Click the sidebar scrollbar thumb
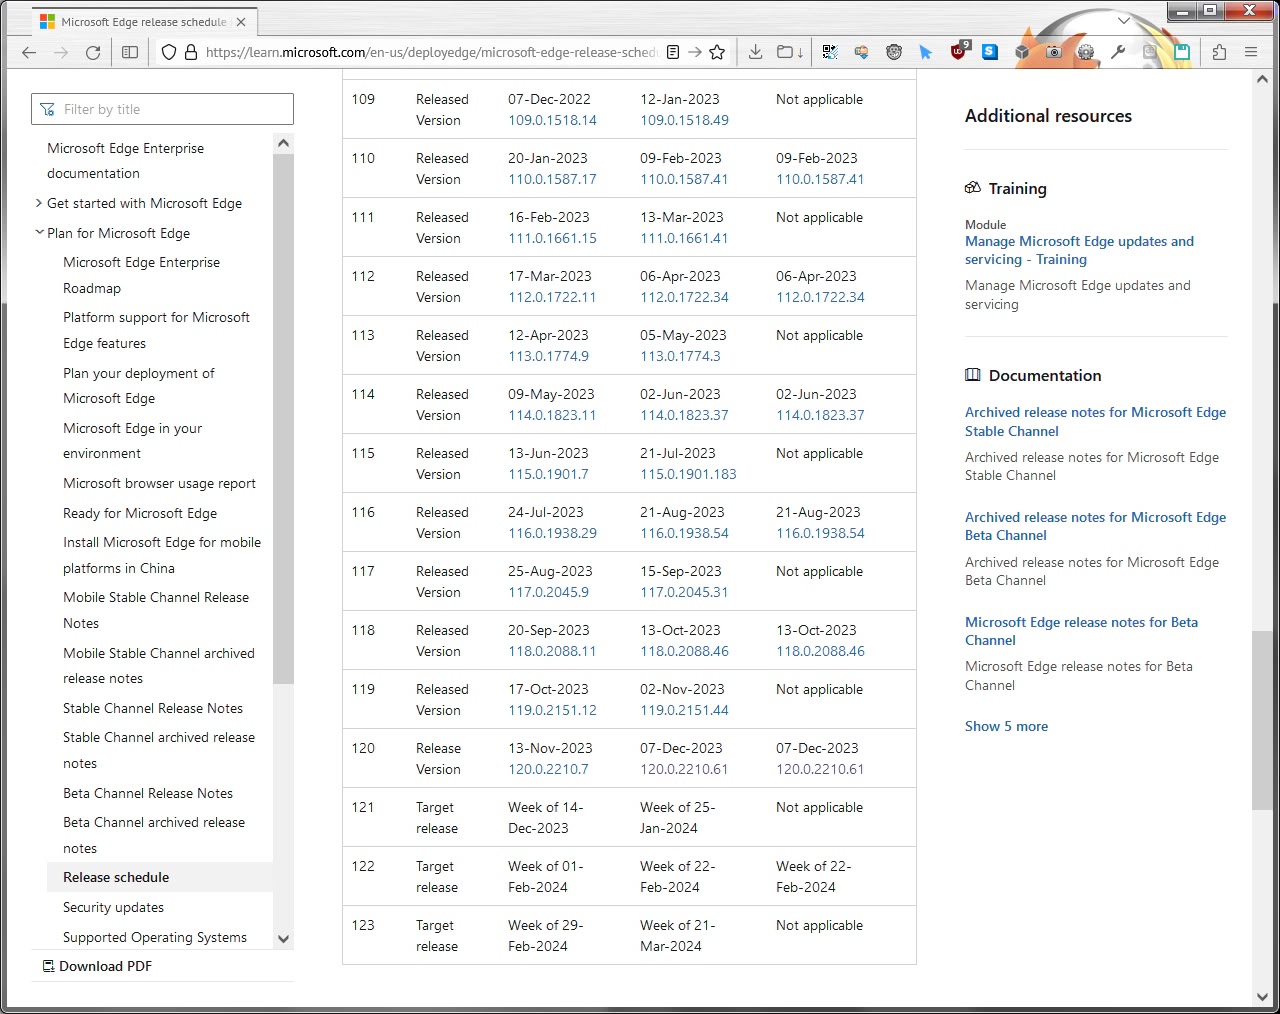The image size is (1280, 1014). point(283,418)
